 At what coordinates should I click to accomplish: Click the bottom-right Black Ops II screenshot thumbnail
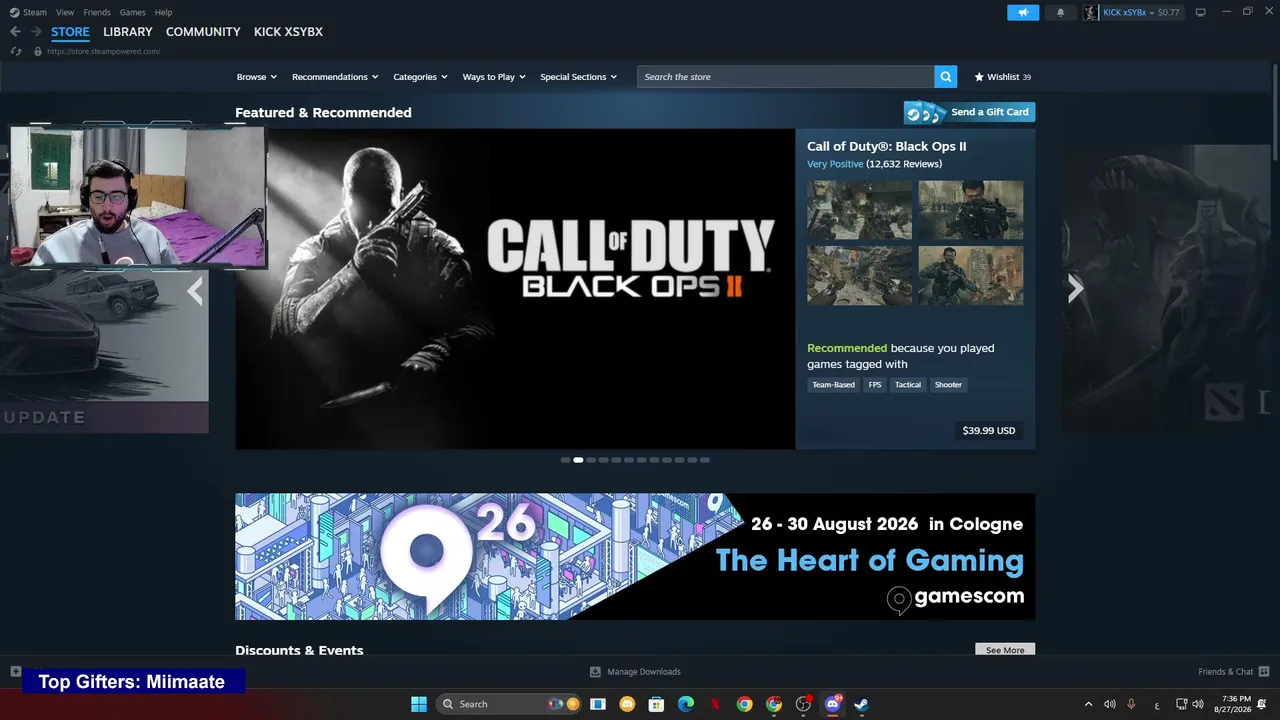click(971, 275)
